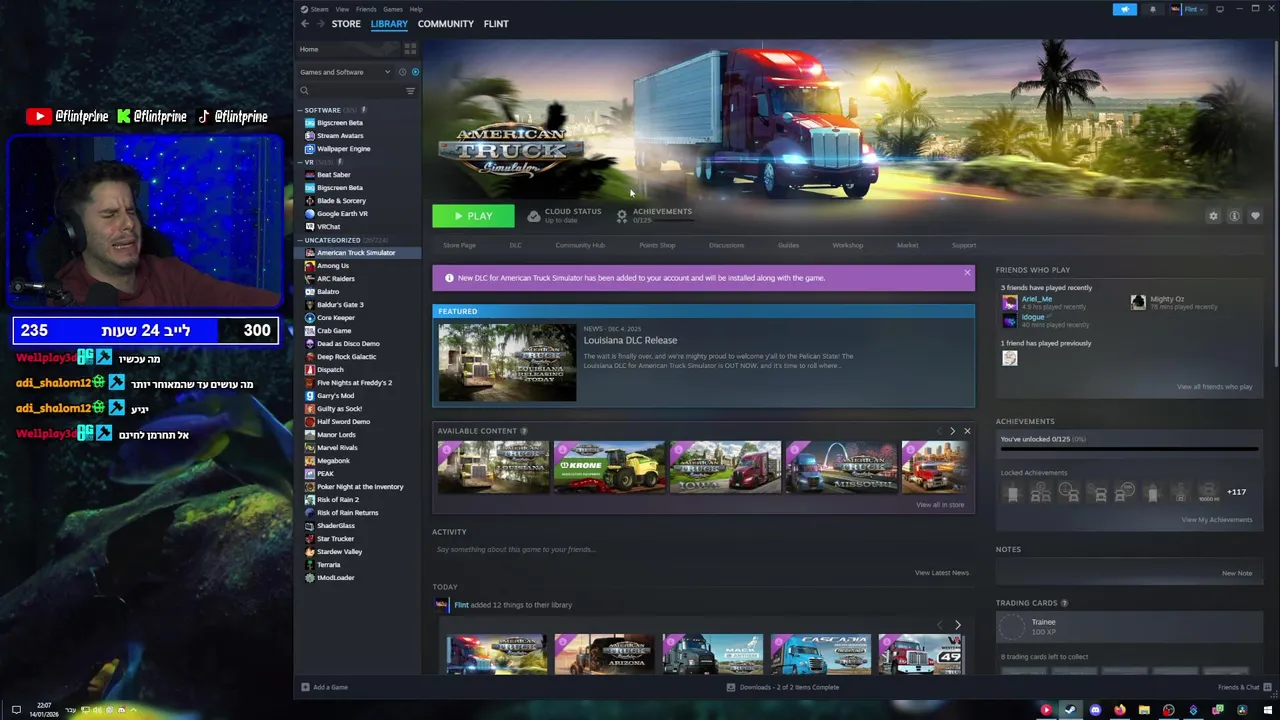Open the library grid view icon
Screen dimensions: 1280x720
(410, 49)
